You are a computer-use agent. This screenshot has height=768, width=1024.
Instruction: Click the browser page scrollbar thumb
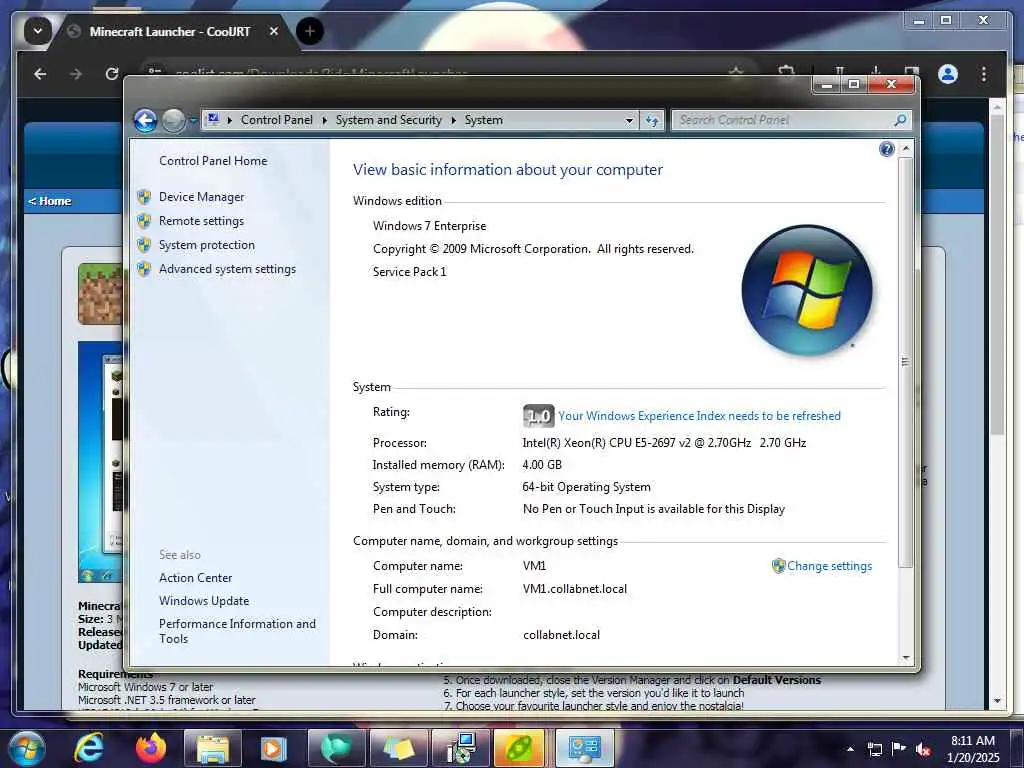pos(997,274)
